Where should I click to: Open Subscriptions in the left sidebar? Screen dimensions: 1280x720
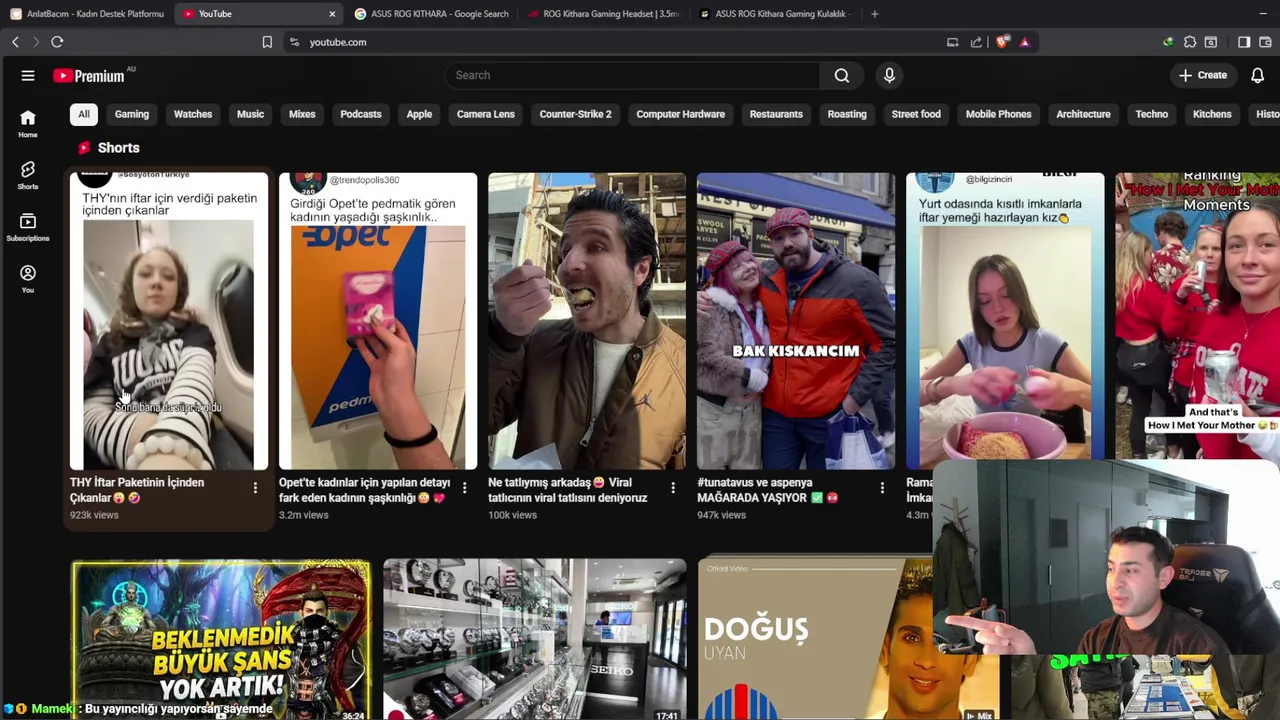[28, 227]
